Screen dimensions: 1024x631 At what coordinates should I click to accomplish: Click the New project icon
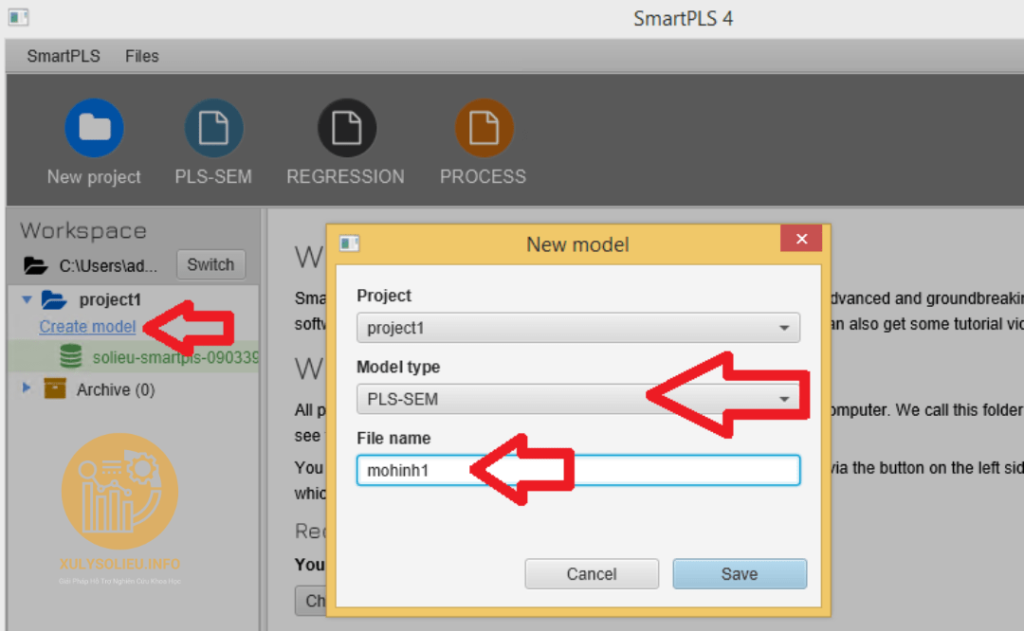click(94, 128)
